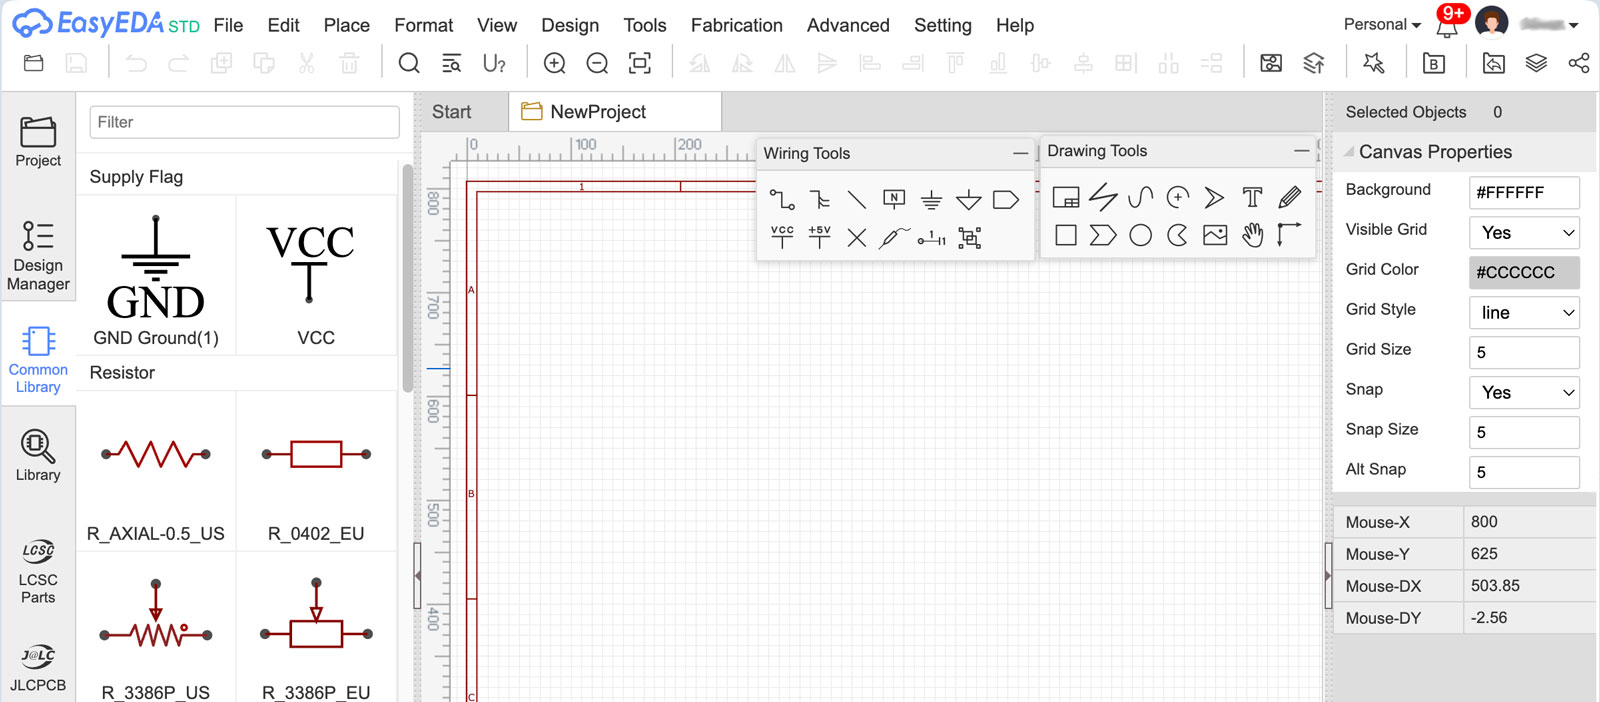Image resolution: width=1600 pixels, height=702 pixels.
Task: Open the Visible Grid dropdown
Action: [x=1524, y=233]
